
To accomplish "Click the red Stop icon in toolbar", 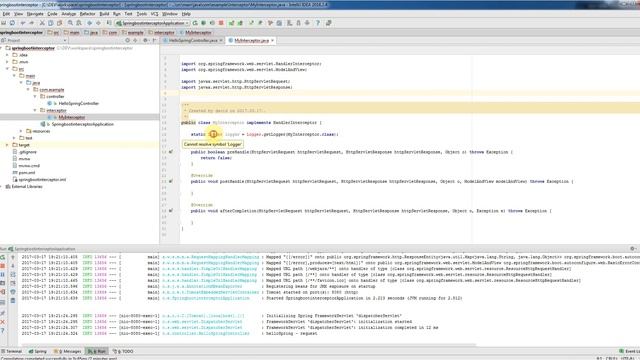I will tap(221, 23).
